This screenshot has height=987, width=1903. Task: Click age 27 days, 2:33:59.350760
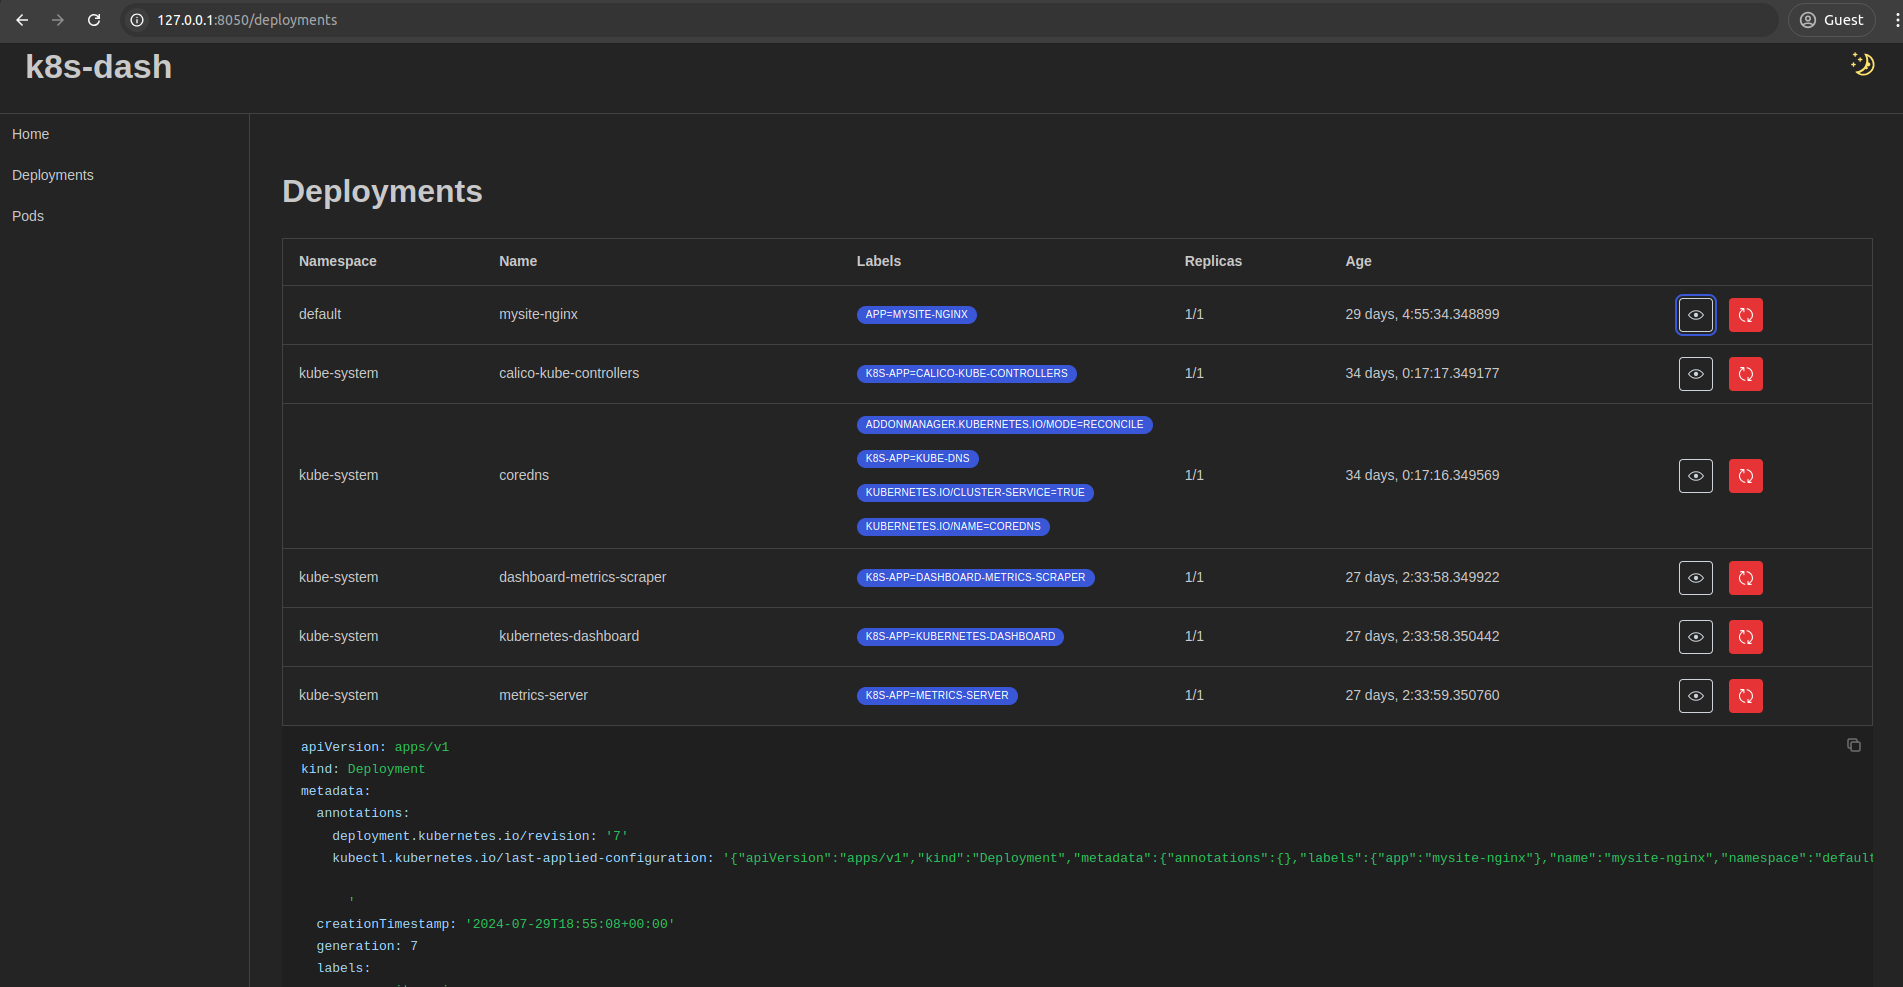click(x=1422, y=695)
